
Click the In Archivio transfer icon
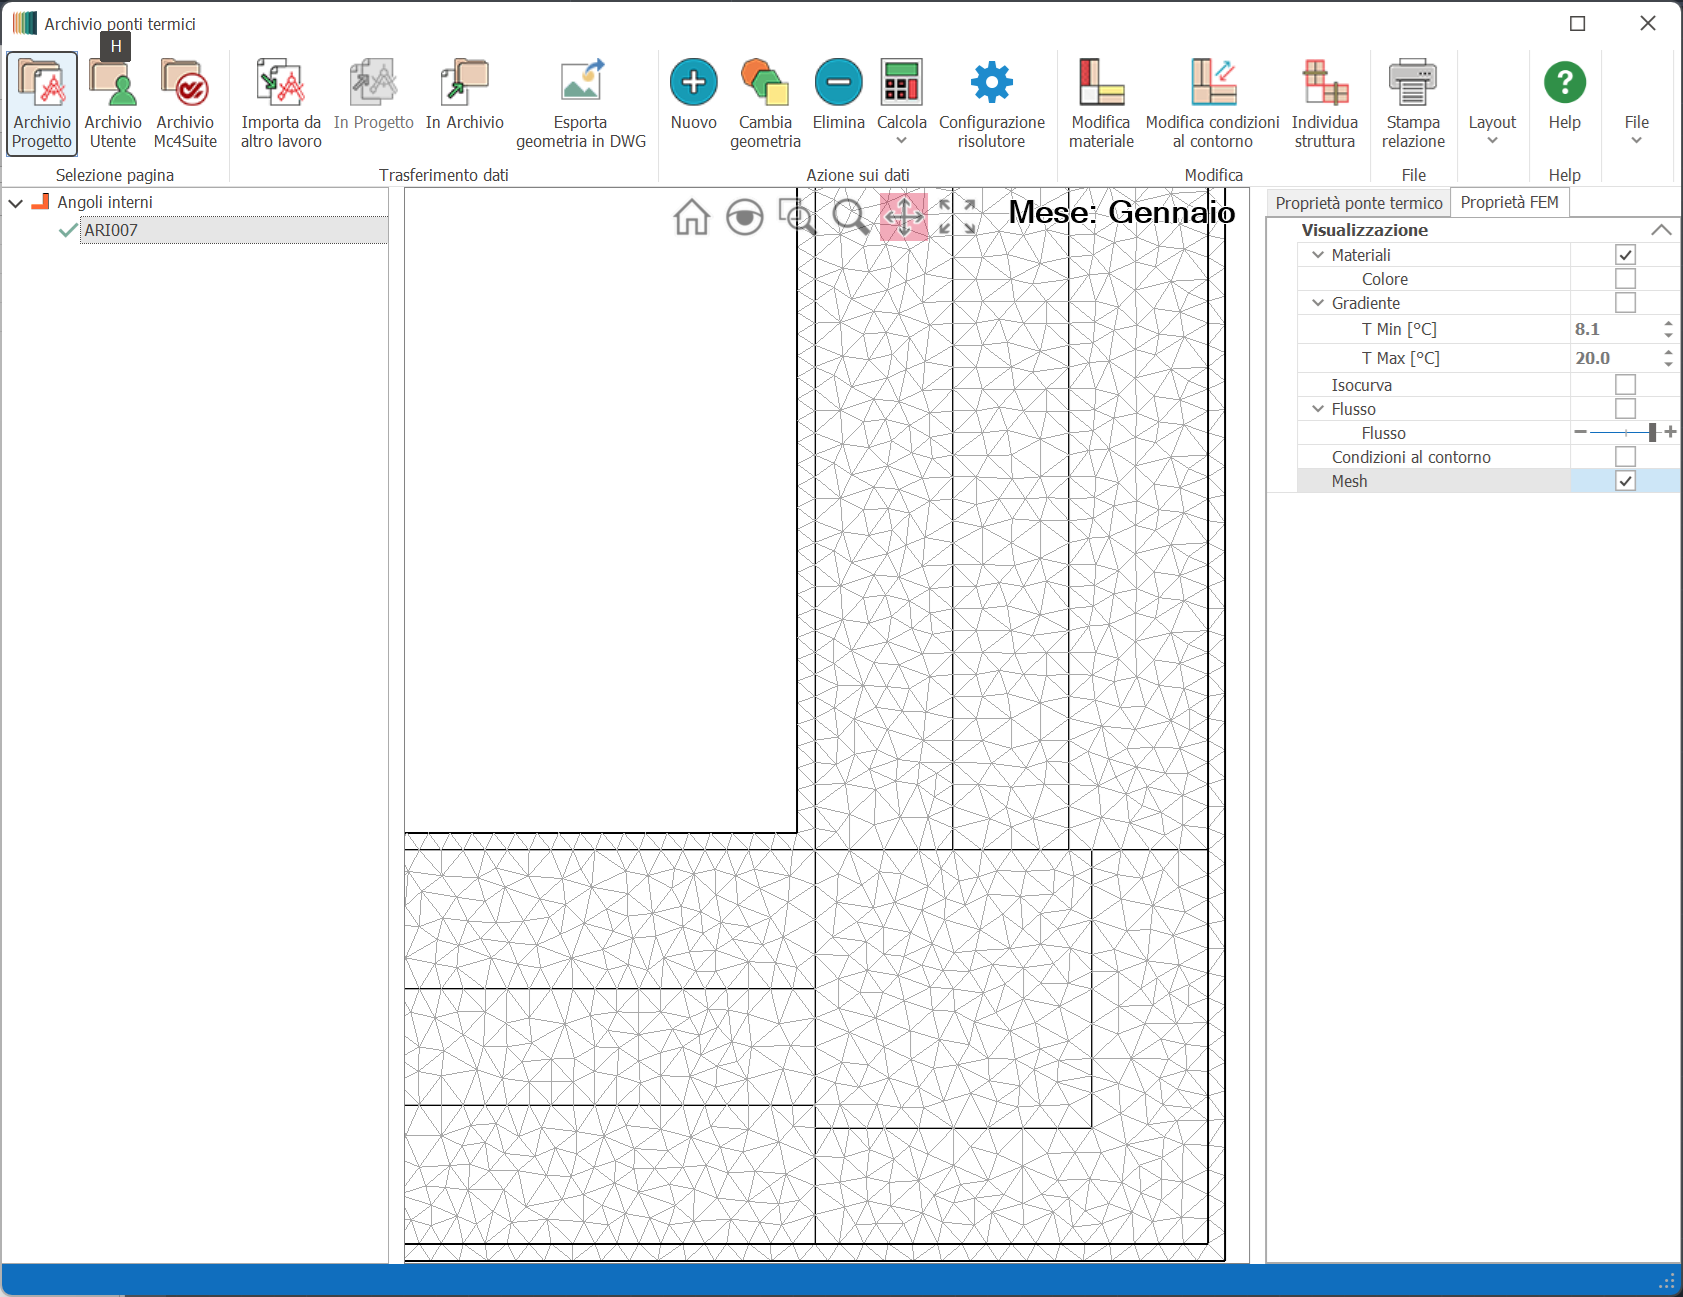(465, 83)
